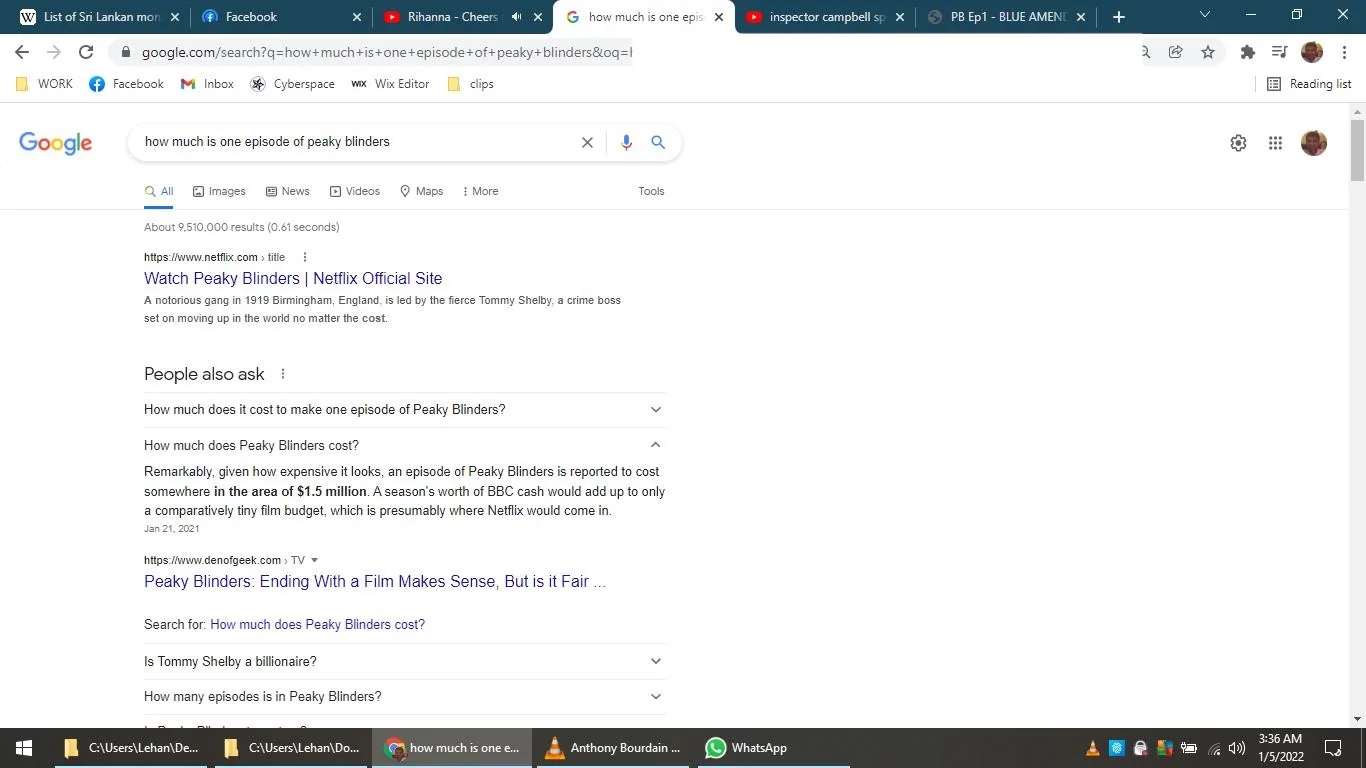Click the page vertical scrollbar thumb

click(1357, 151)
